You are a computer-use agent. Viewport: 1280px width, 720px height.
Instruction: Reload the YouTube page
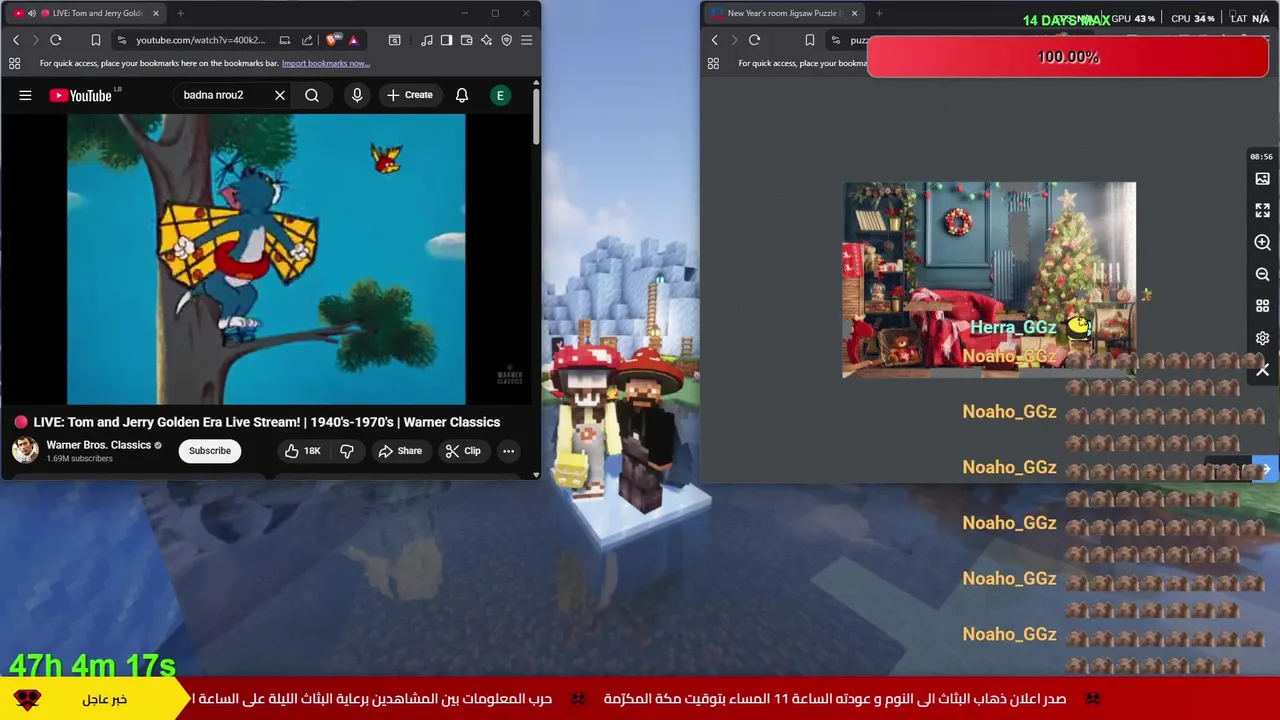(x=56, y=40)
